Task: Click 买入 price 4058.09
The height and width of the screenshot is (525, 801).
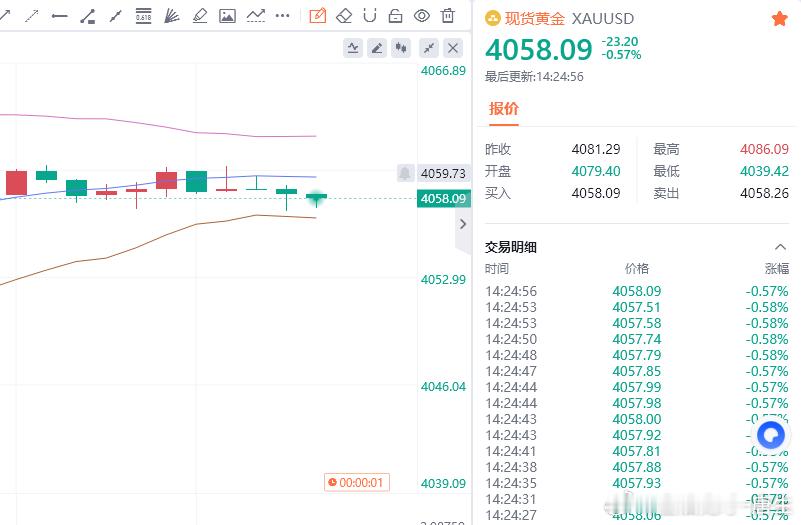Action: point(596,193)
